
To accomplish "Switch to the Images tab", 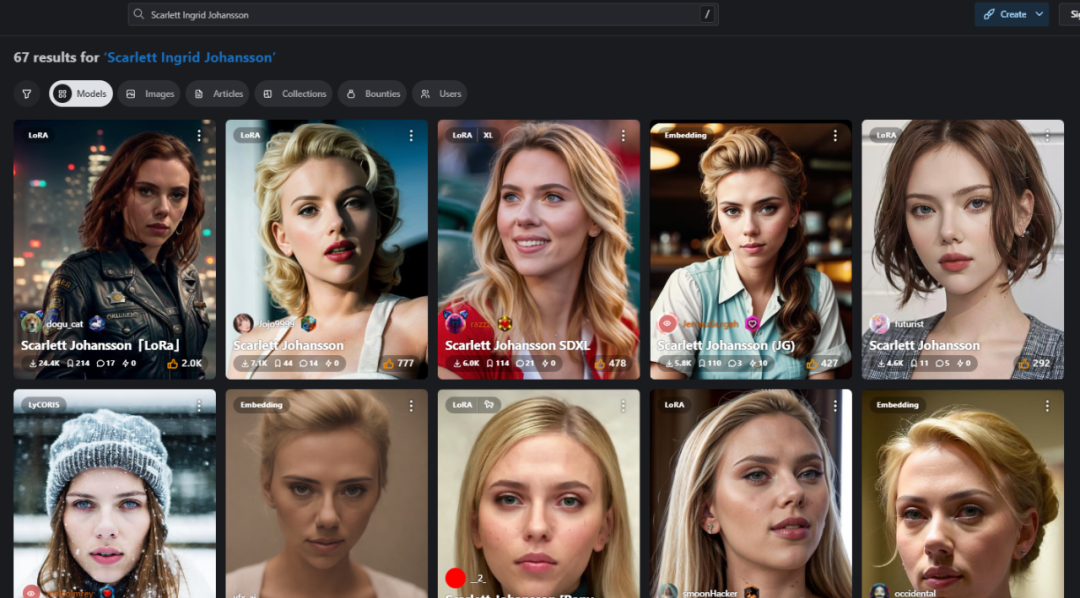I will [149, 94].
